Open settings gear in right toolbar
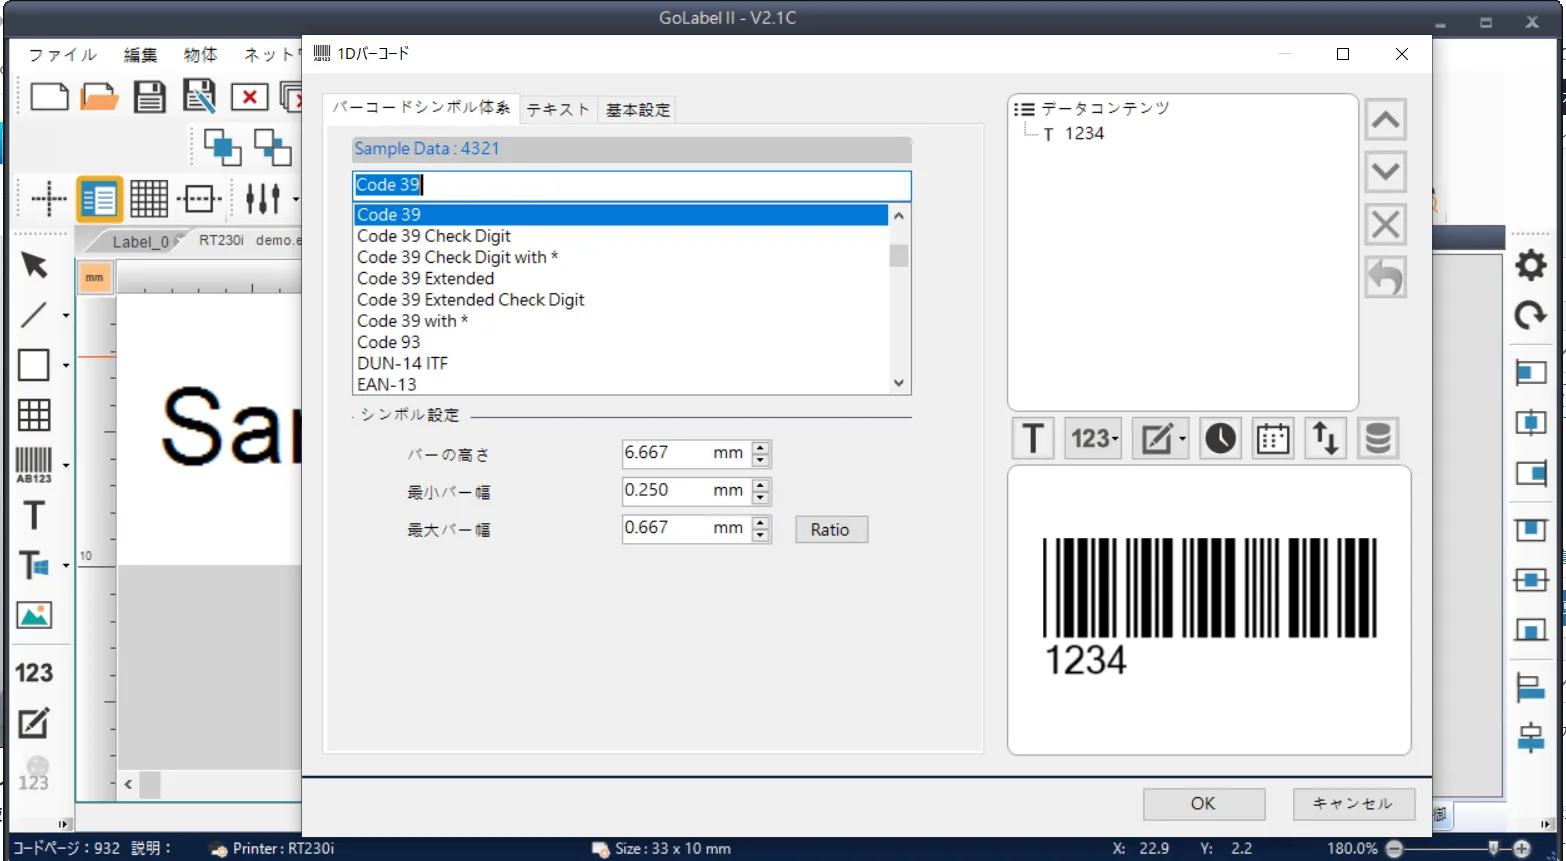This screenshot has width=1566, height=861. tap(1530, 265)
